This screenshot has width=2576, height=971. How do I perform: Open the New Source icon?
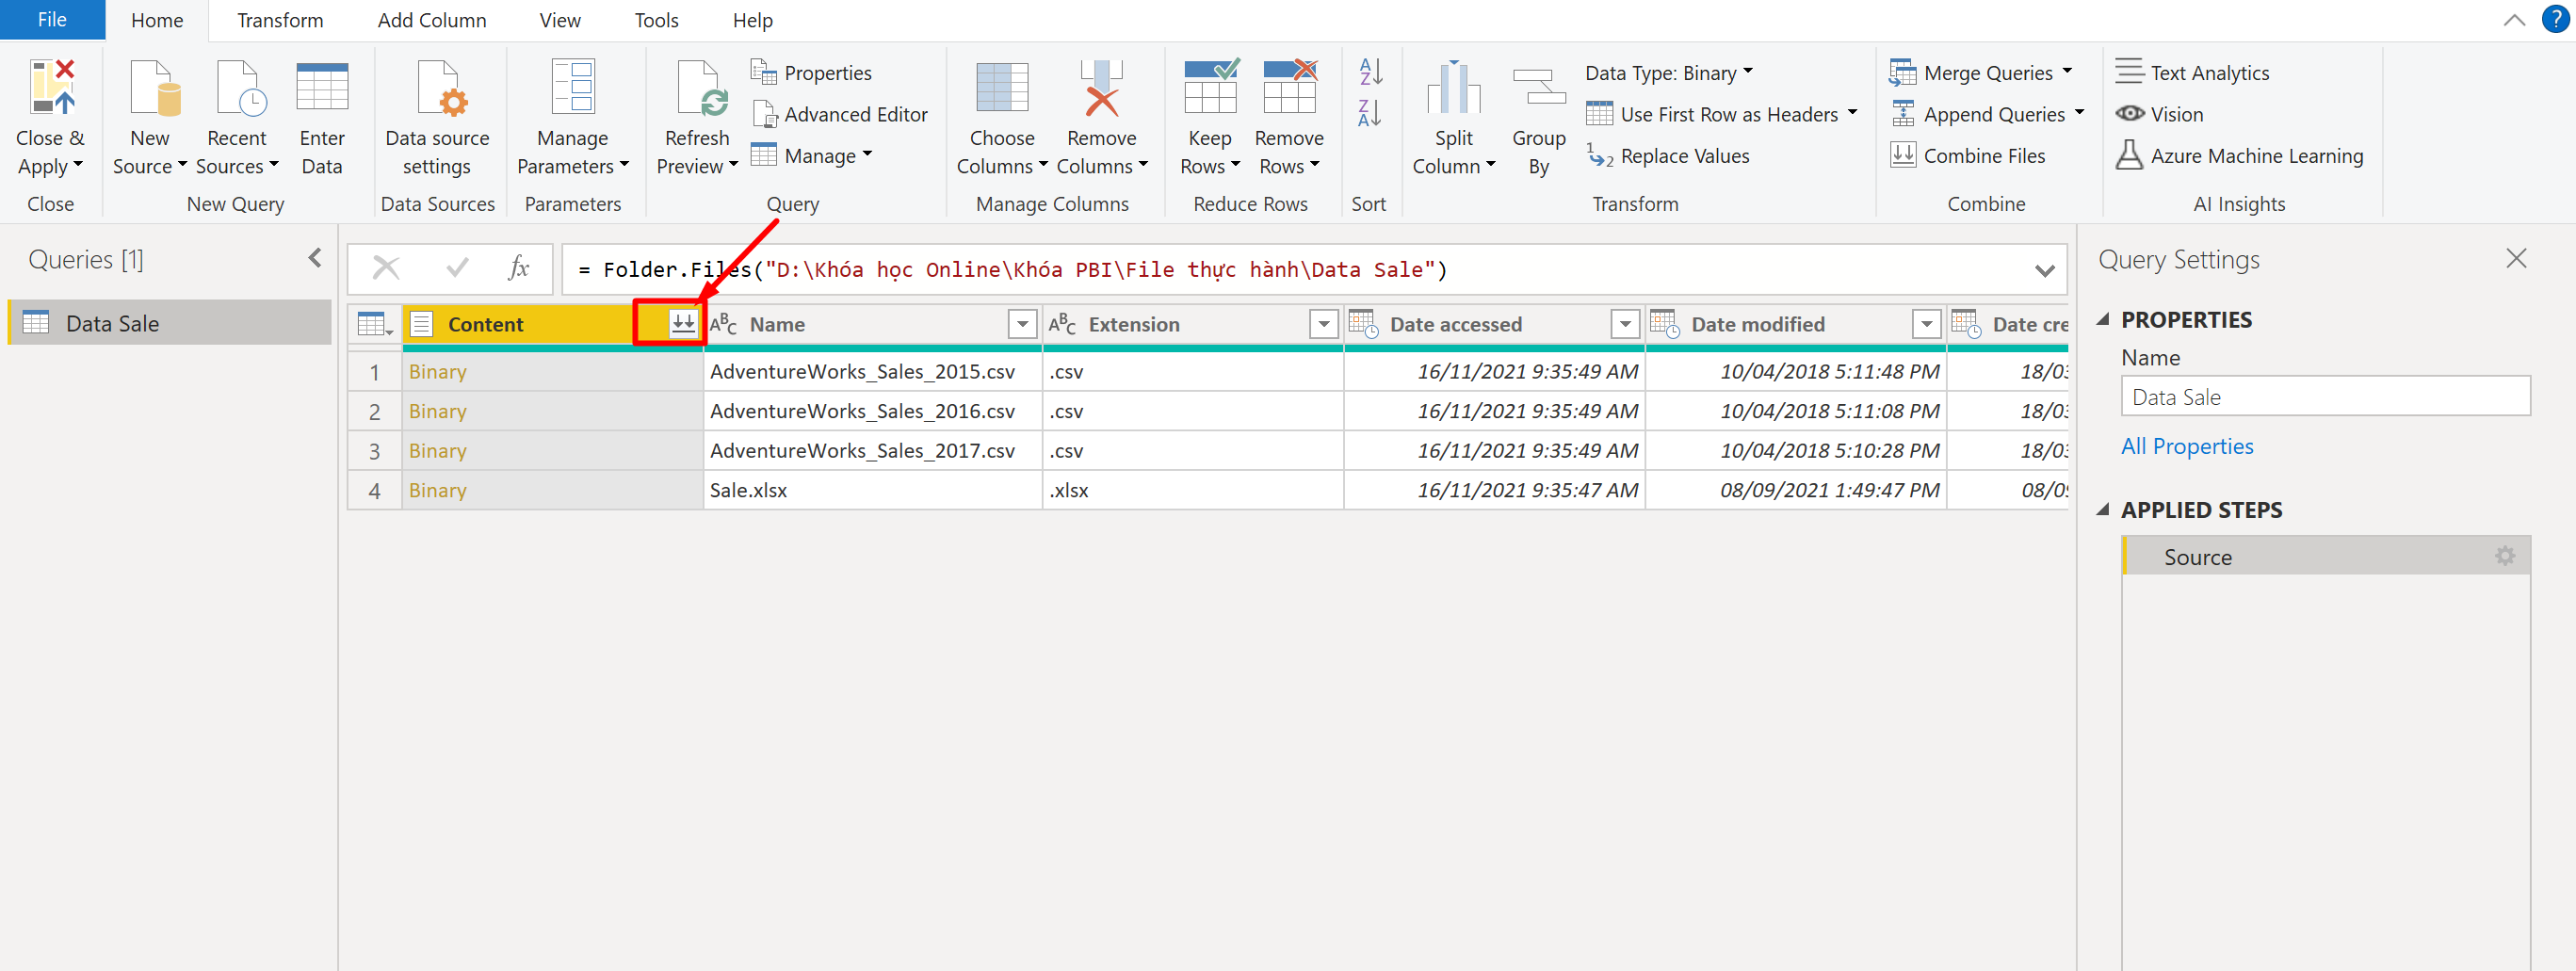point(155,87)
